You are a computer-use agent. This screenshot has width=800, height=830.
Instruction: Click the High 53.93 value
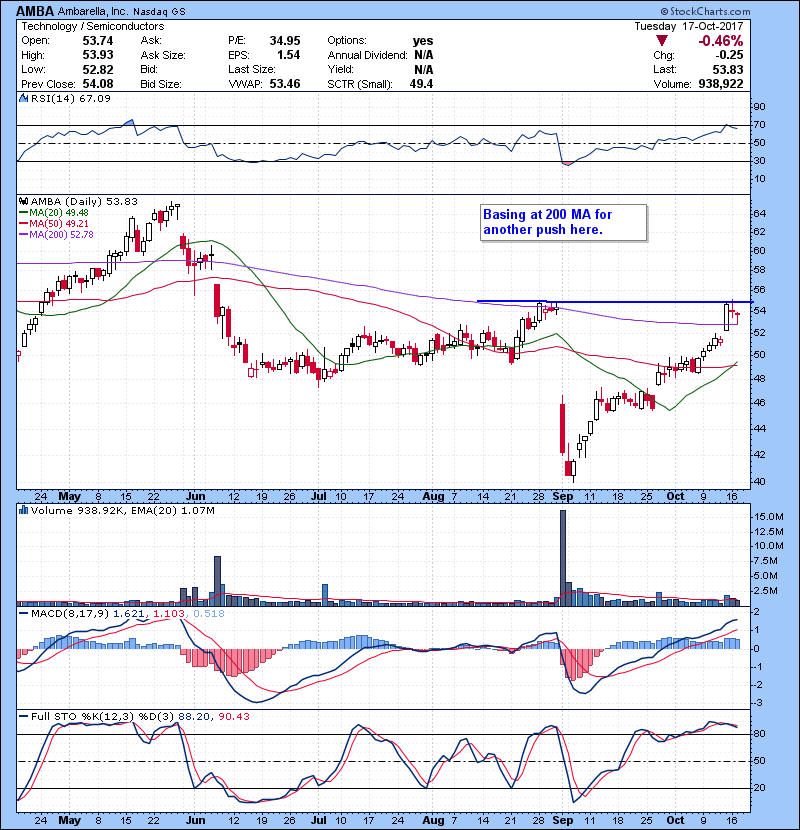coord(98,55)
